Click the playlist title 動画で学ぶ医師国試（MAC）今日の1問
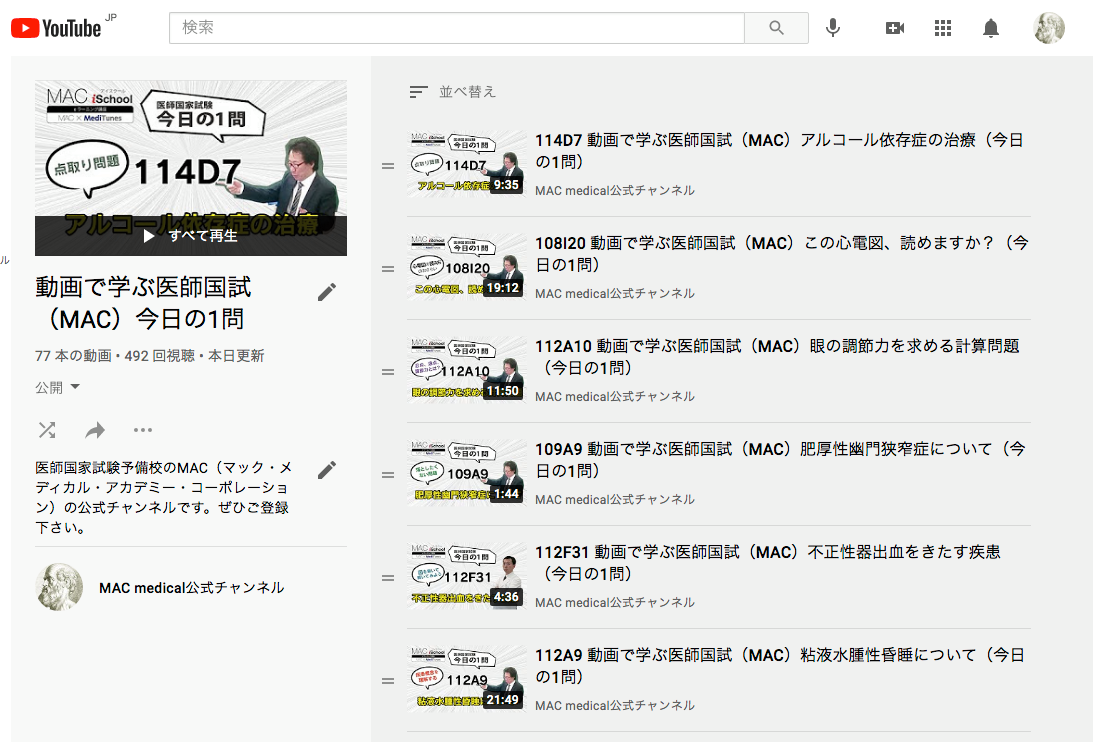The image size is (1093, 742). click(x=143, y=303)
